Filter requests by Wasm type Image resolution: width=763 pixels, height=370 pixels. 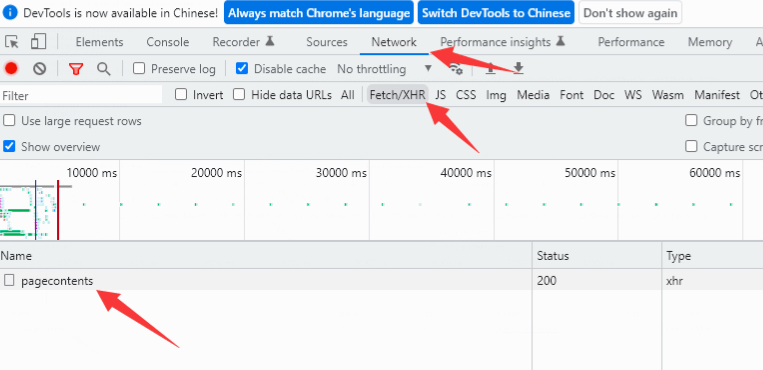click(668, 95)
